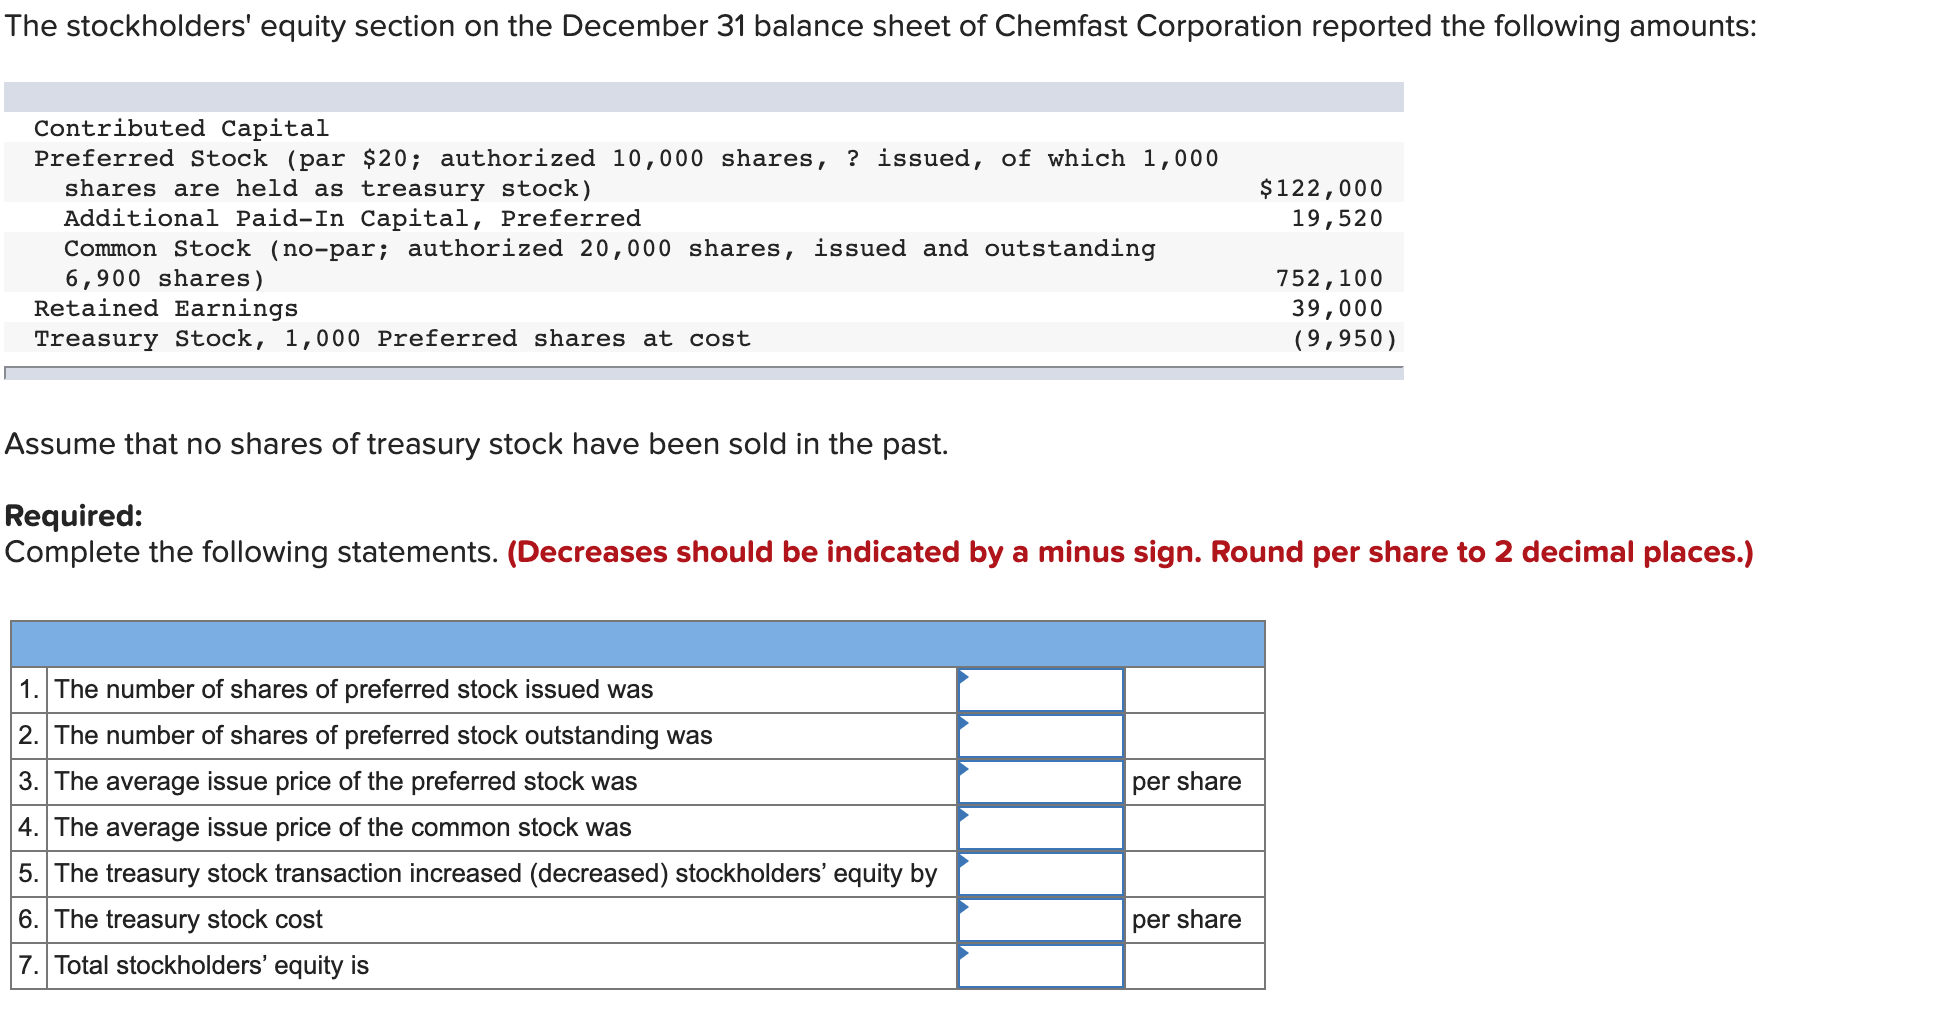
Task: Click 'per share' label in row 6
Action: pos(1186,920)
